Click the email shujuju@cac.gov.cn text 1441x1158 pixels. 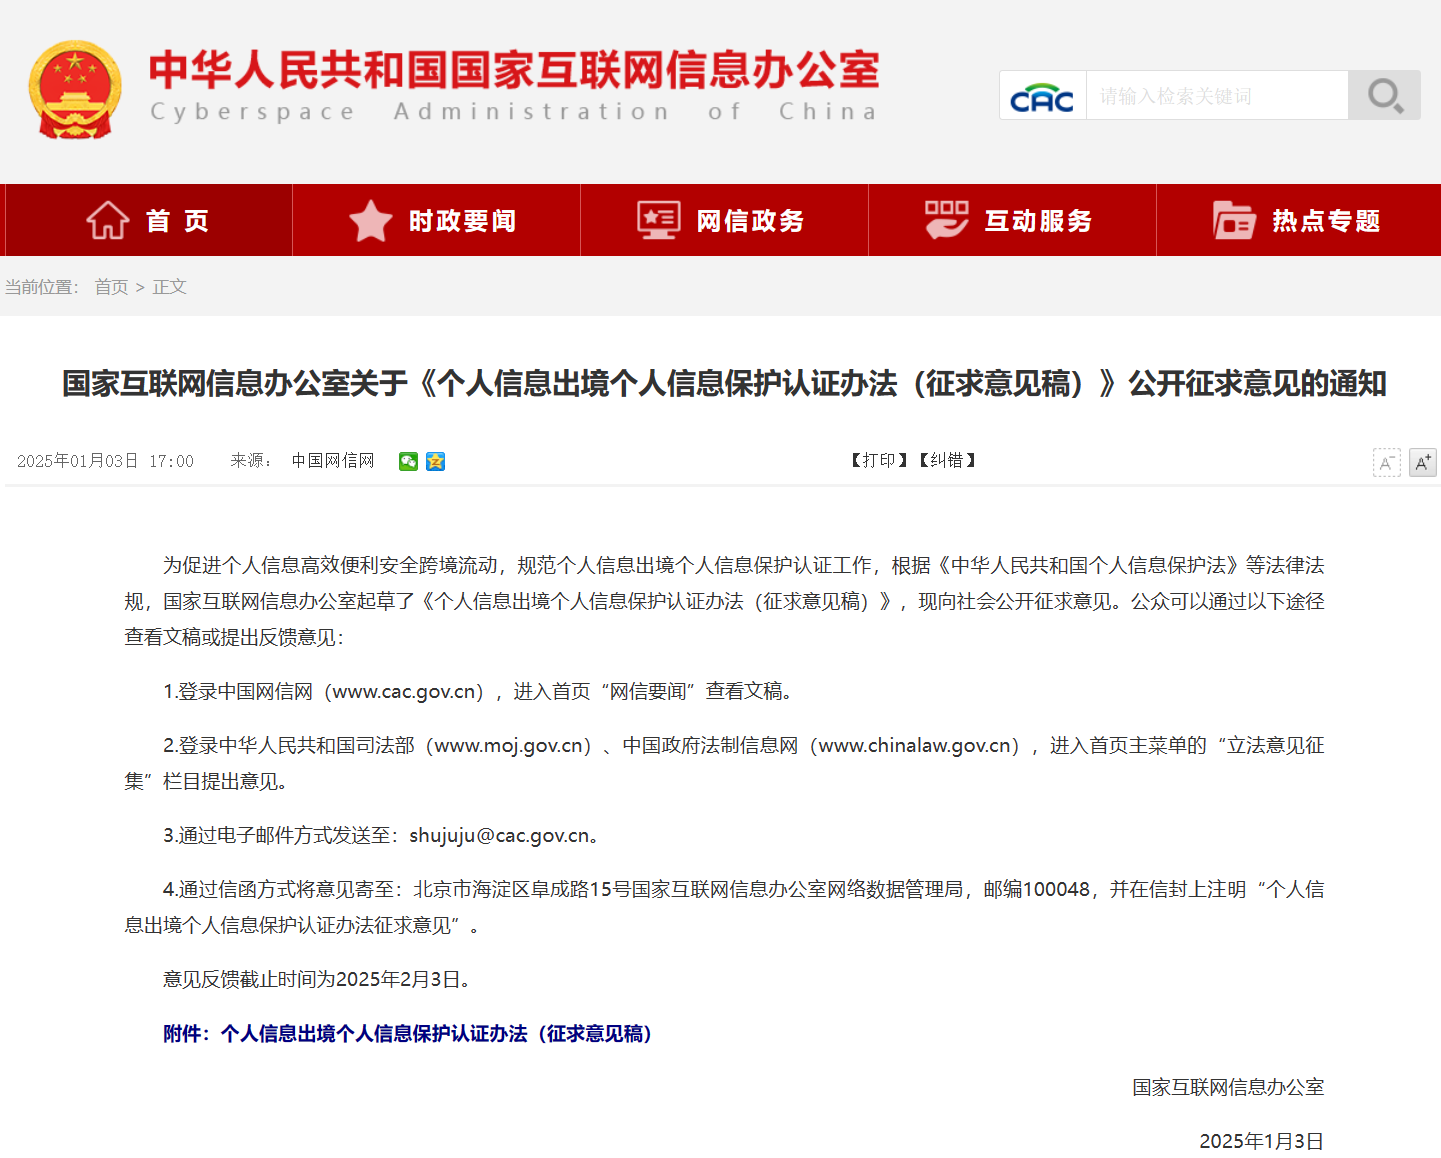click(x=499, y=835)
